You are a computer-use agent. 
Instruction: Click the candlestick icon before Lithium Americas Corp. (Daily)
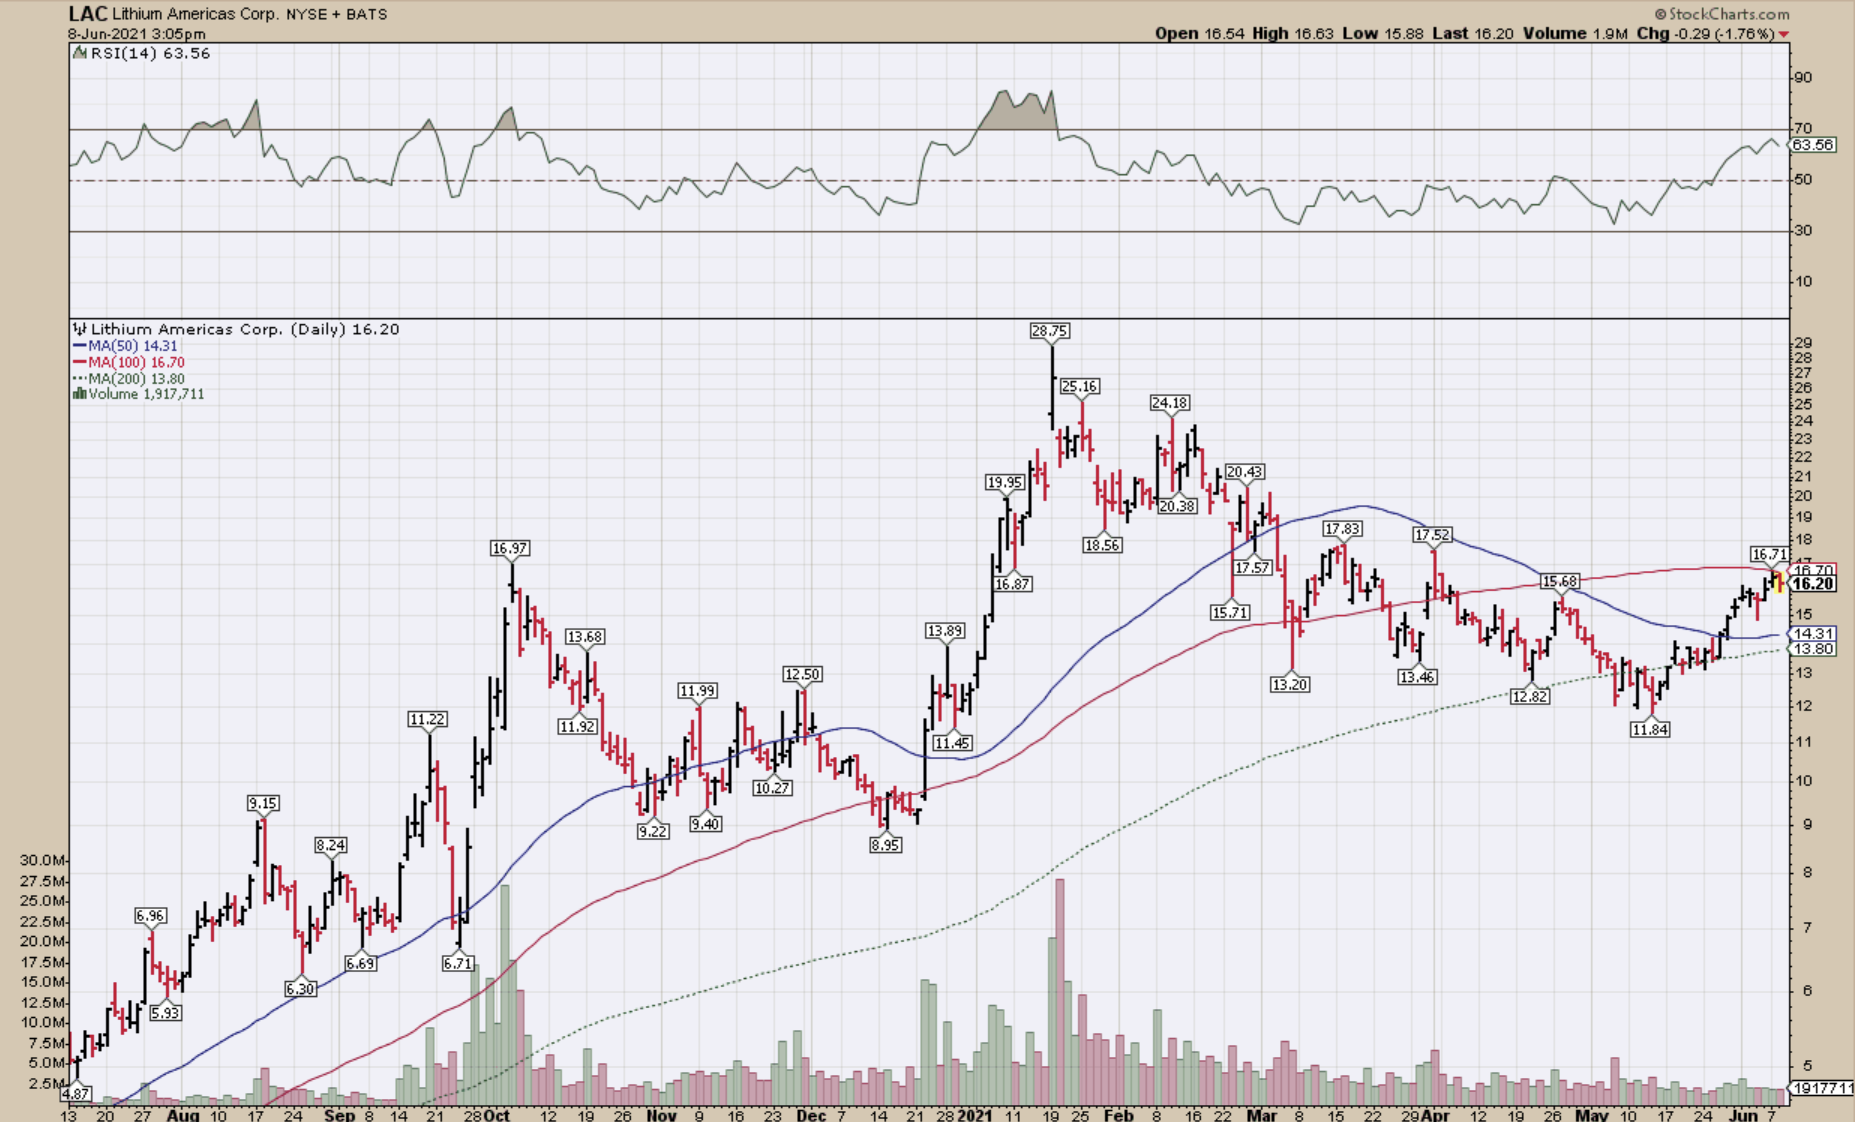(x=80, y=329)
